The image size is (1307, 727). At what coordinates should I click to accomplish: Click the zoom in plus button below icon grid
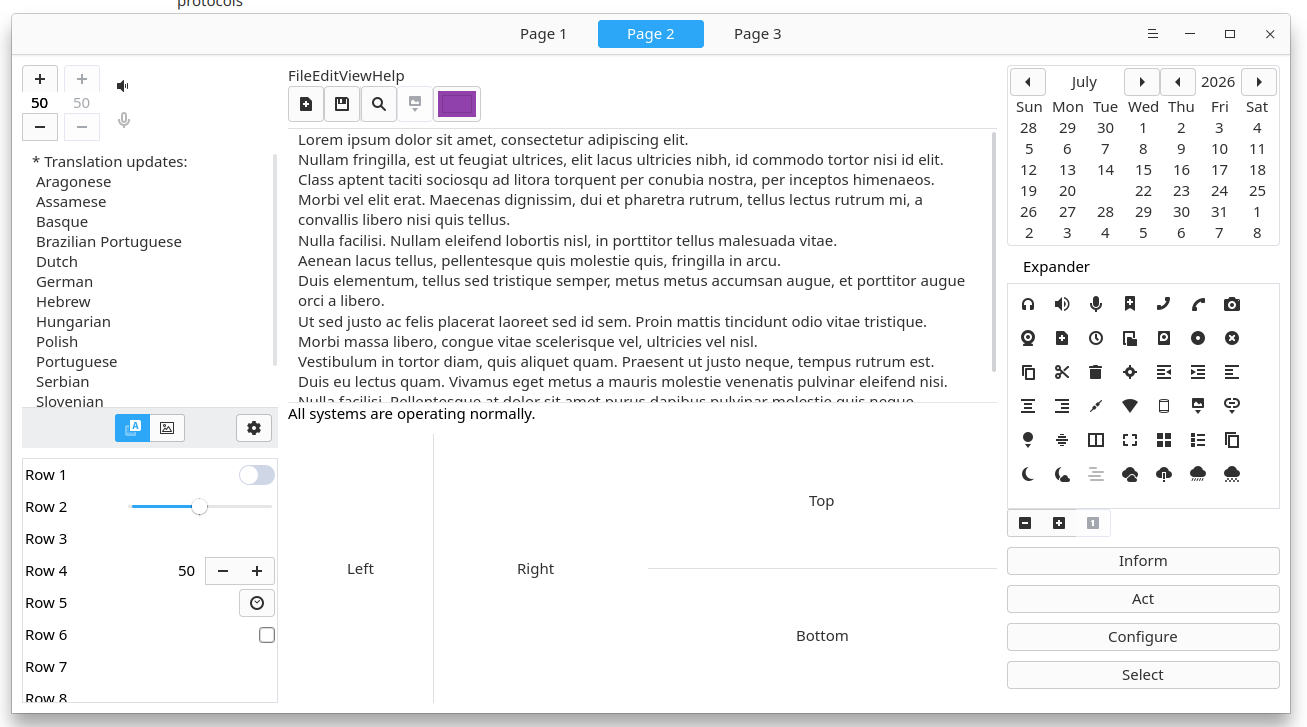click(1059, 523)
